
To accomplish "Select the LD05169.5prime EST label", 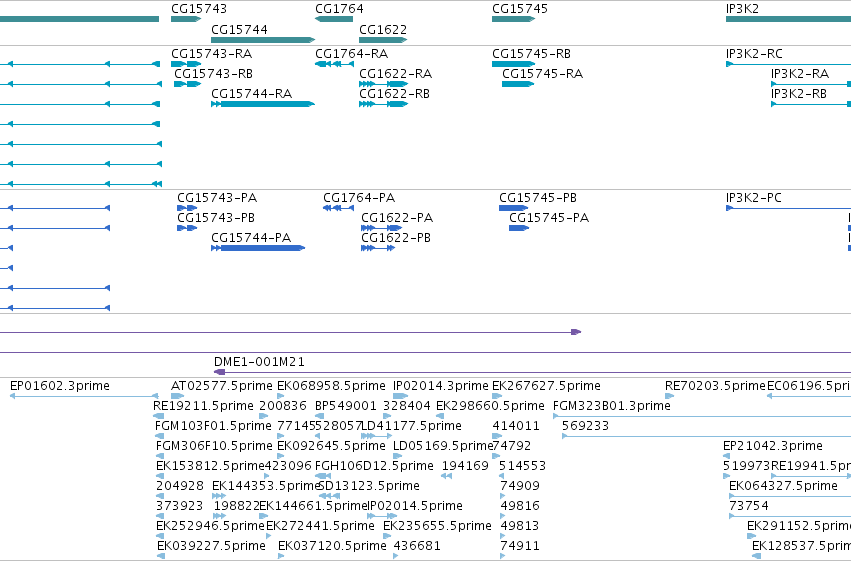I will [443, 446].
